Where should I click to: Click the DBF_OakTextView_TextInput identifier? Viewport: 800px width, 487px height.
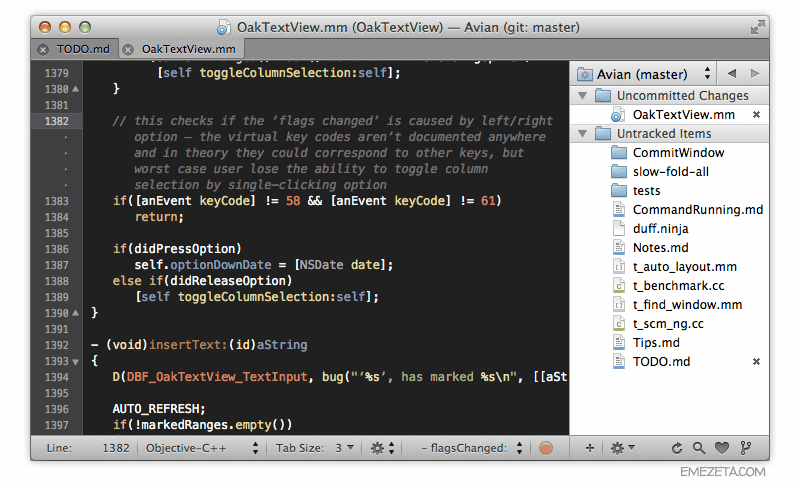217,377
